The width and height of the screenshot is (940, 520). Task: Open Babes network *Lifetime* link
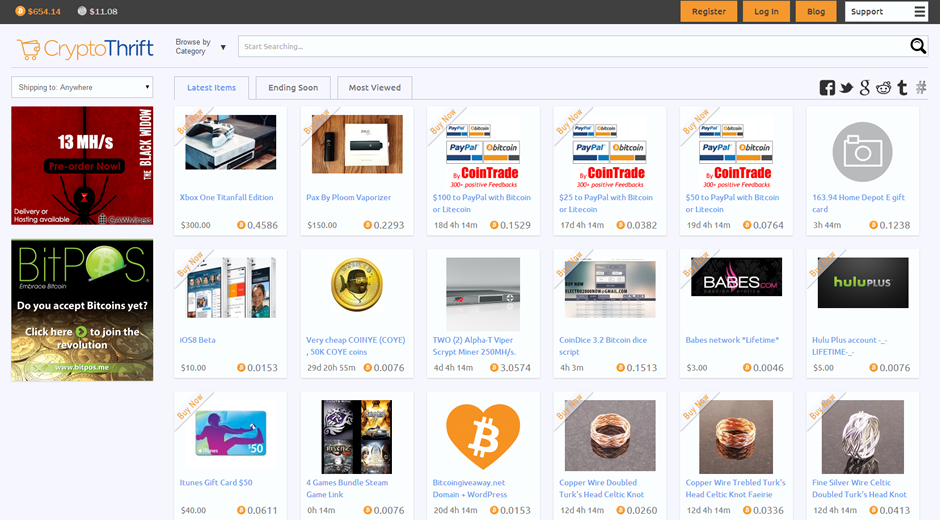(732, 340)
